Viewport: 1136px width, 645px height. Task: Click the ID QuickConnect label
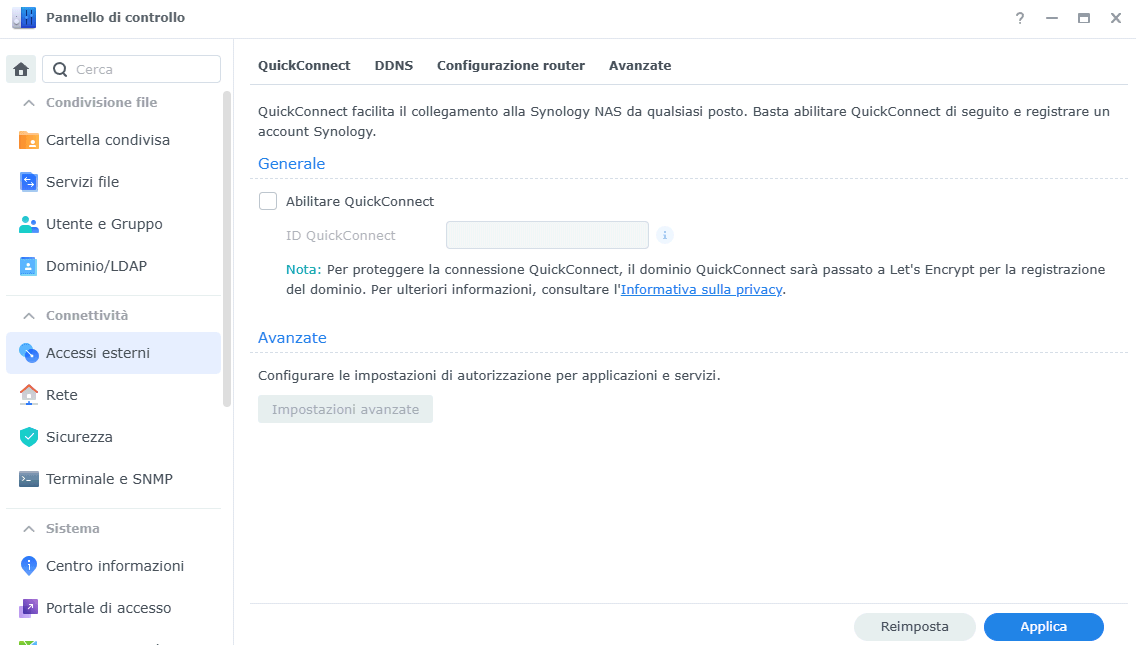point(341,236)
